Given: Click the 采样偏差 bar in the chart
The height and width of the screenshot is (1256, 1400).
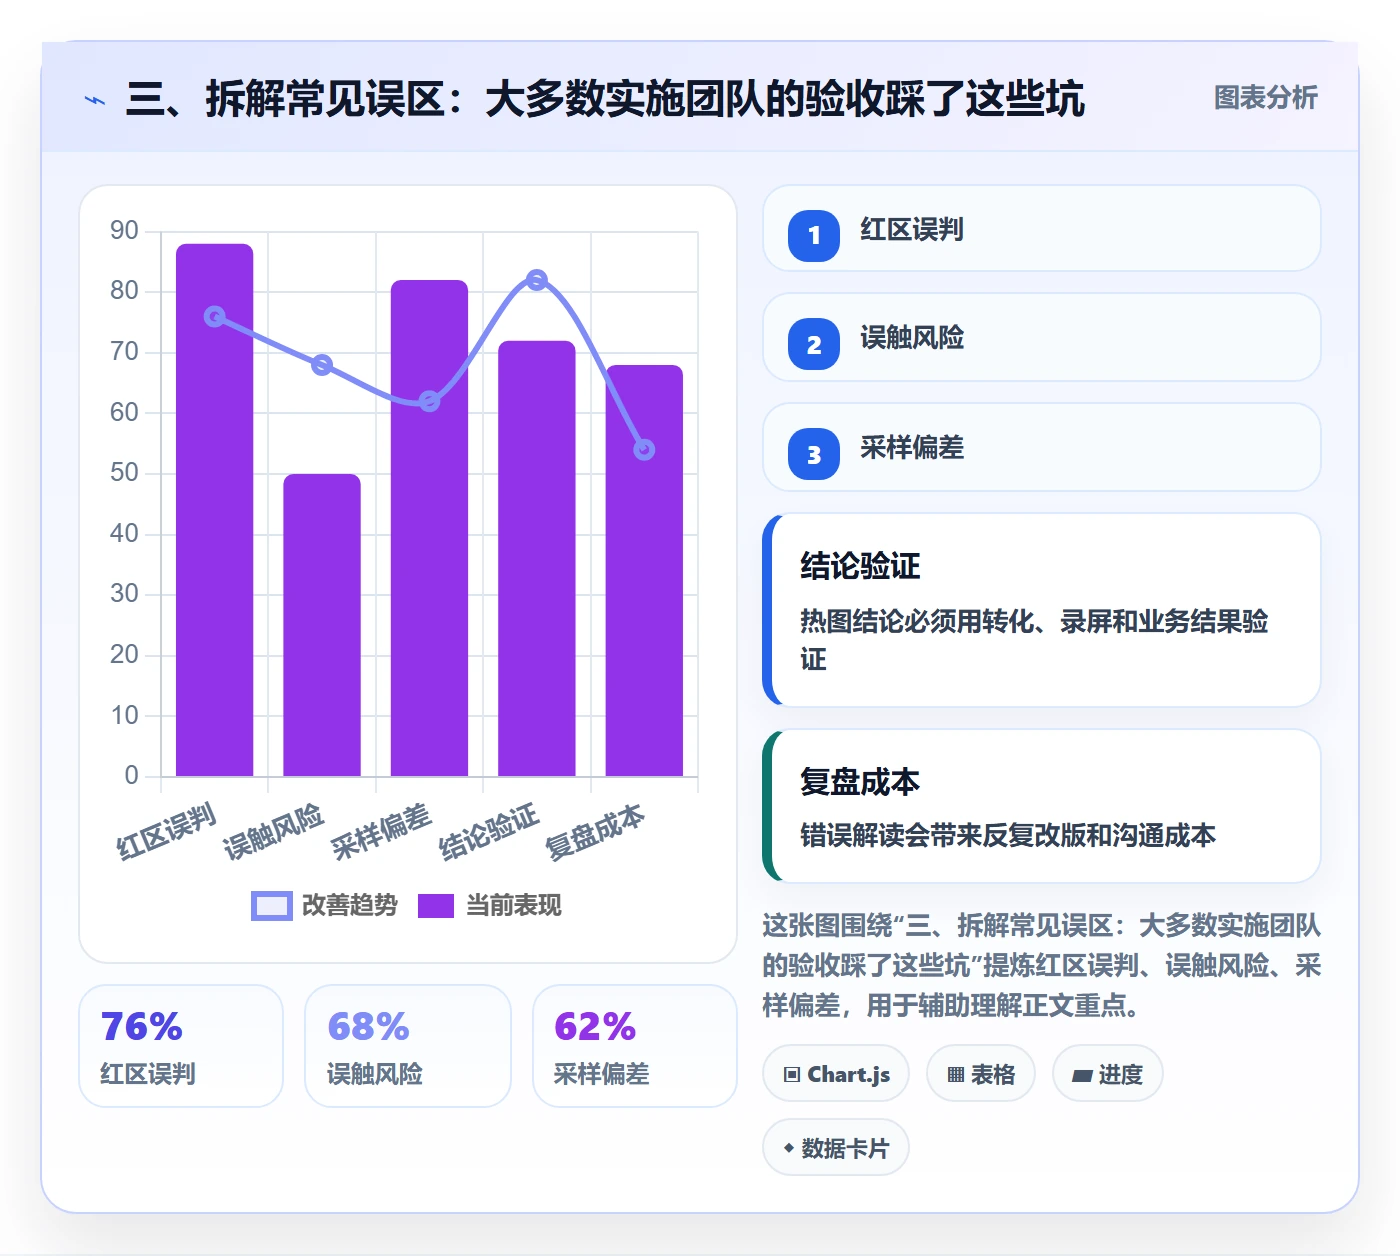Looking at the screenshot, I should pyautogui.click(x=429, y=528).
